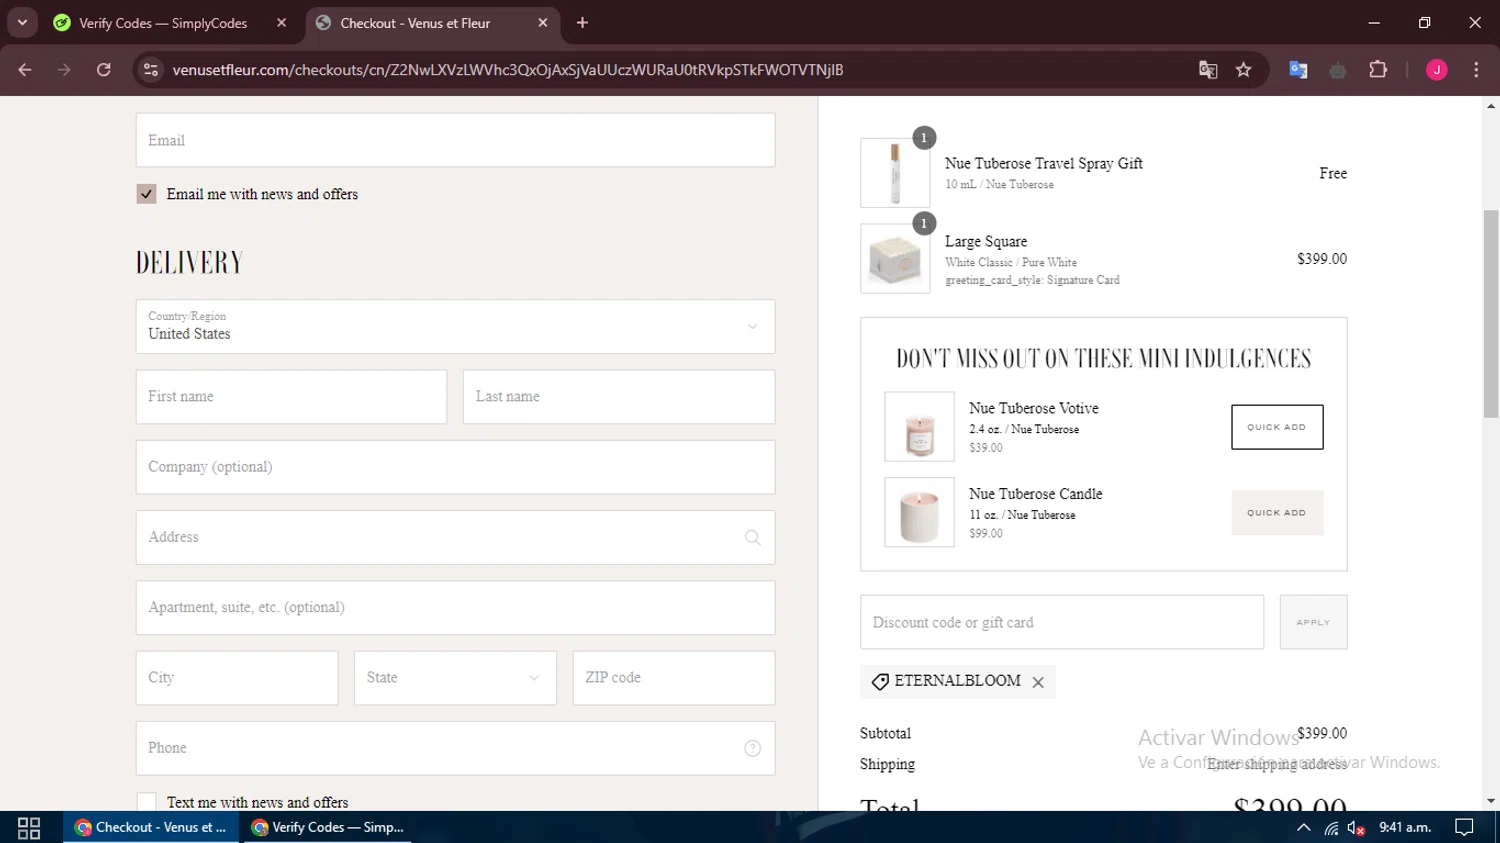Viewport: 1500px width, 843px height.
Task: Open the translate page icon in address bar
Action: [1208, 70]
